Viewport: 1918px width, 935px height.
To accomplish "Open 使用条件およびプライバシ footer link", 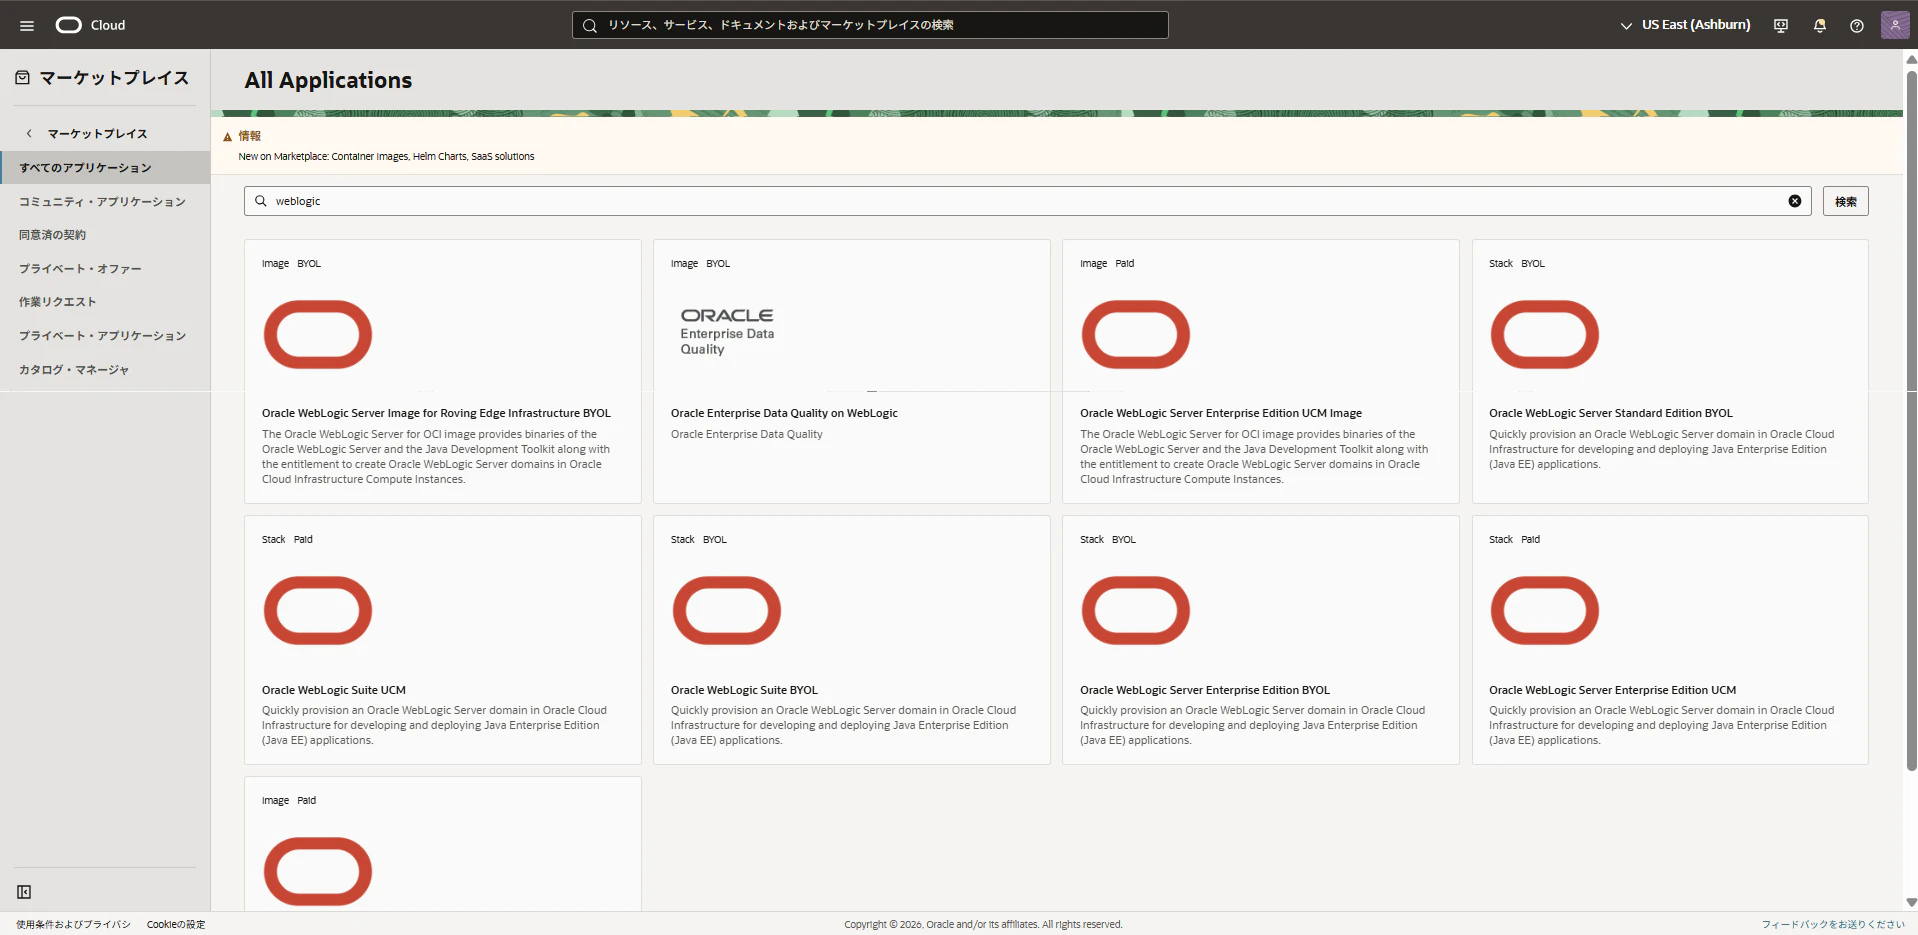I will 73,924.
